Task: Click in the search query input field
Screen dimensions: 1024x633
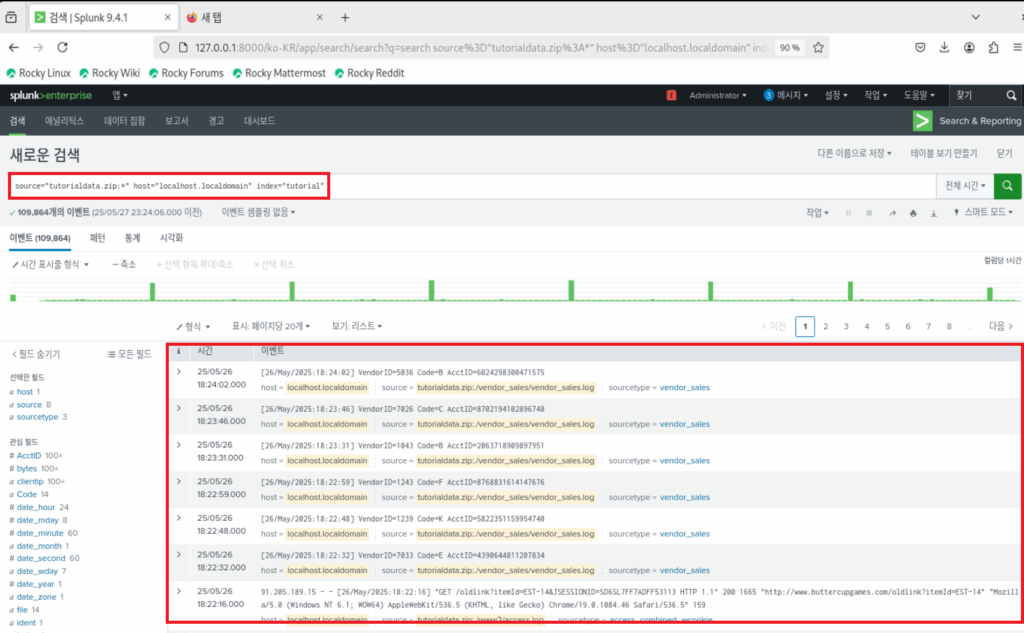Action: point(470,186)
